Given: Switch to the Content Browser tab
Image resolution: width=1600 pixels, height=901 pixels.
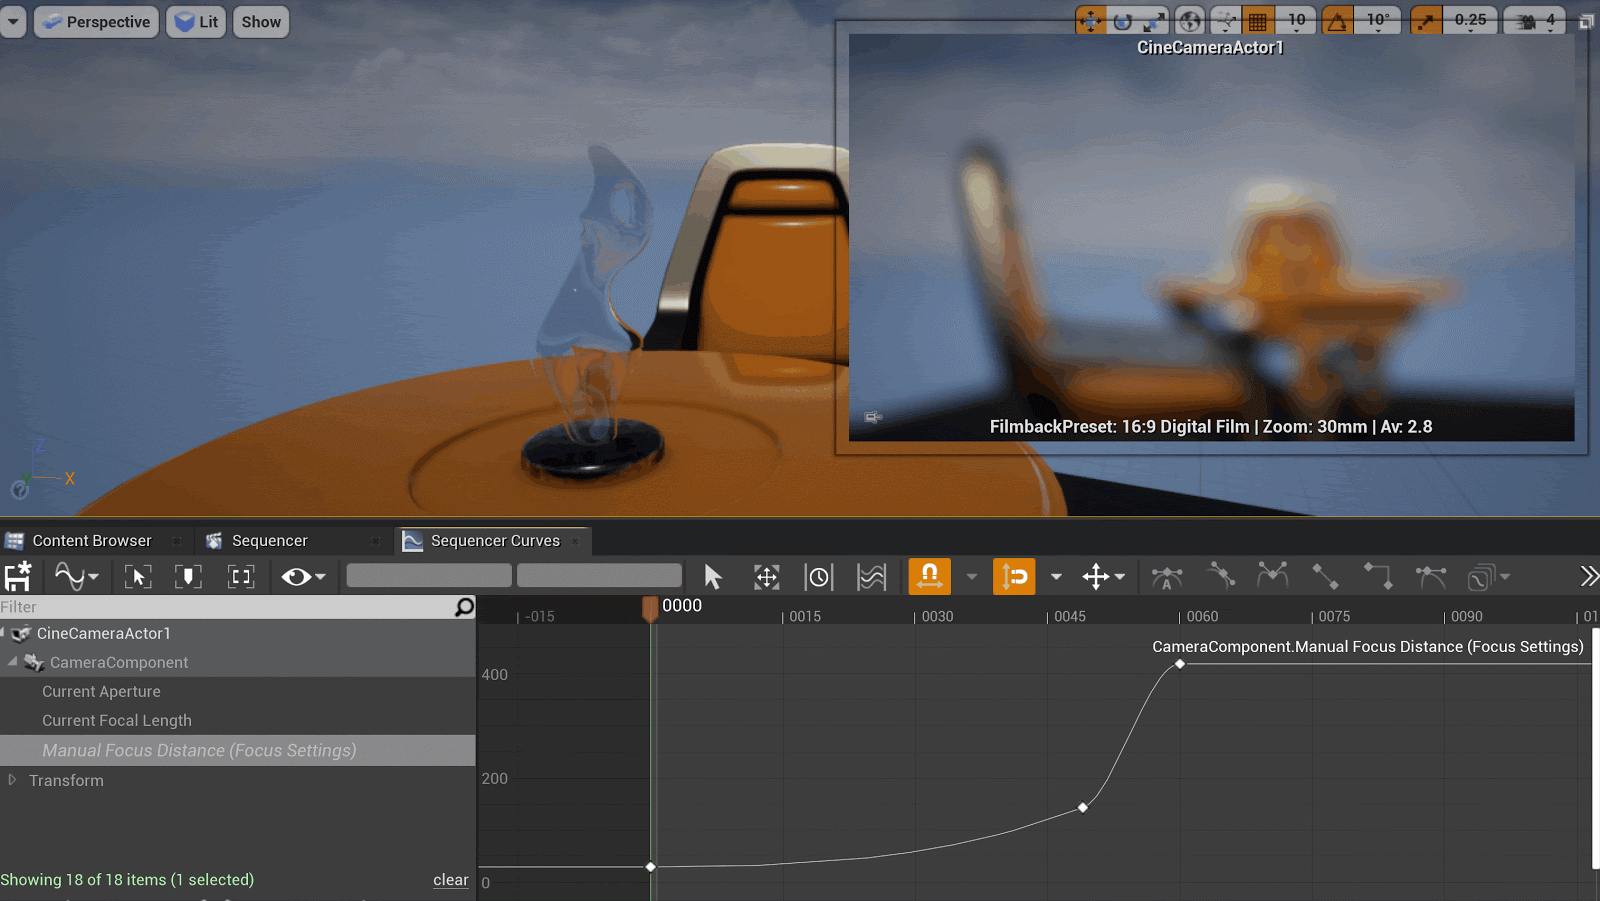Looking at the screenshot, I should pos(92,541).
